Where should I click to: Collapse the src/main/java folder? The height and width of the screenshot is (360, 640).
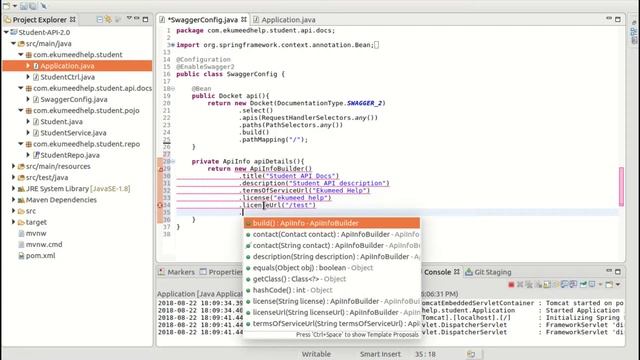(13, 43)
